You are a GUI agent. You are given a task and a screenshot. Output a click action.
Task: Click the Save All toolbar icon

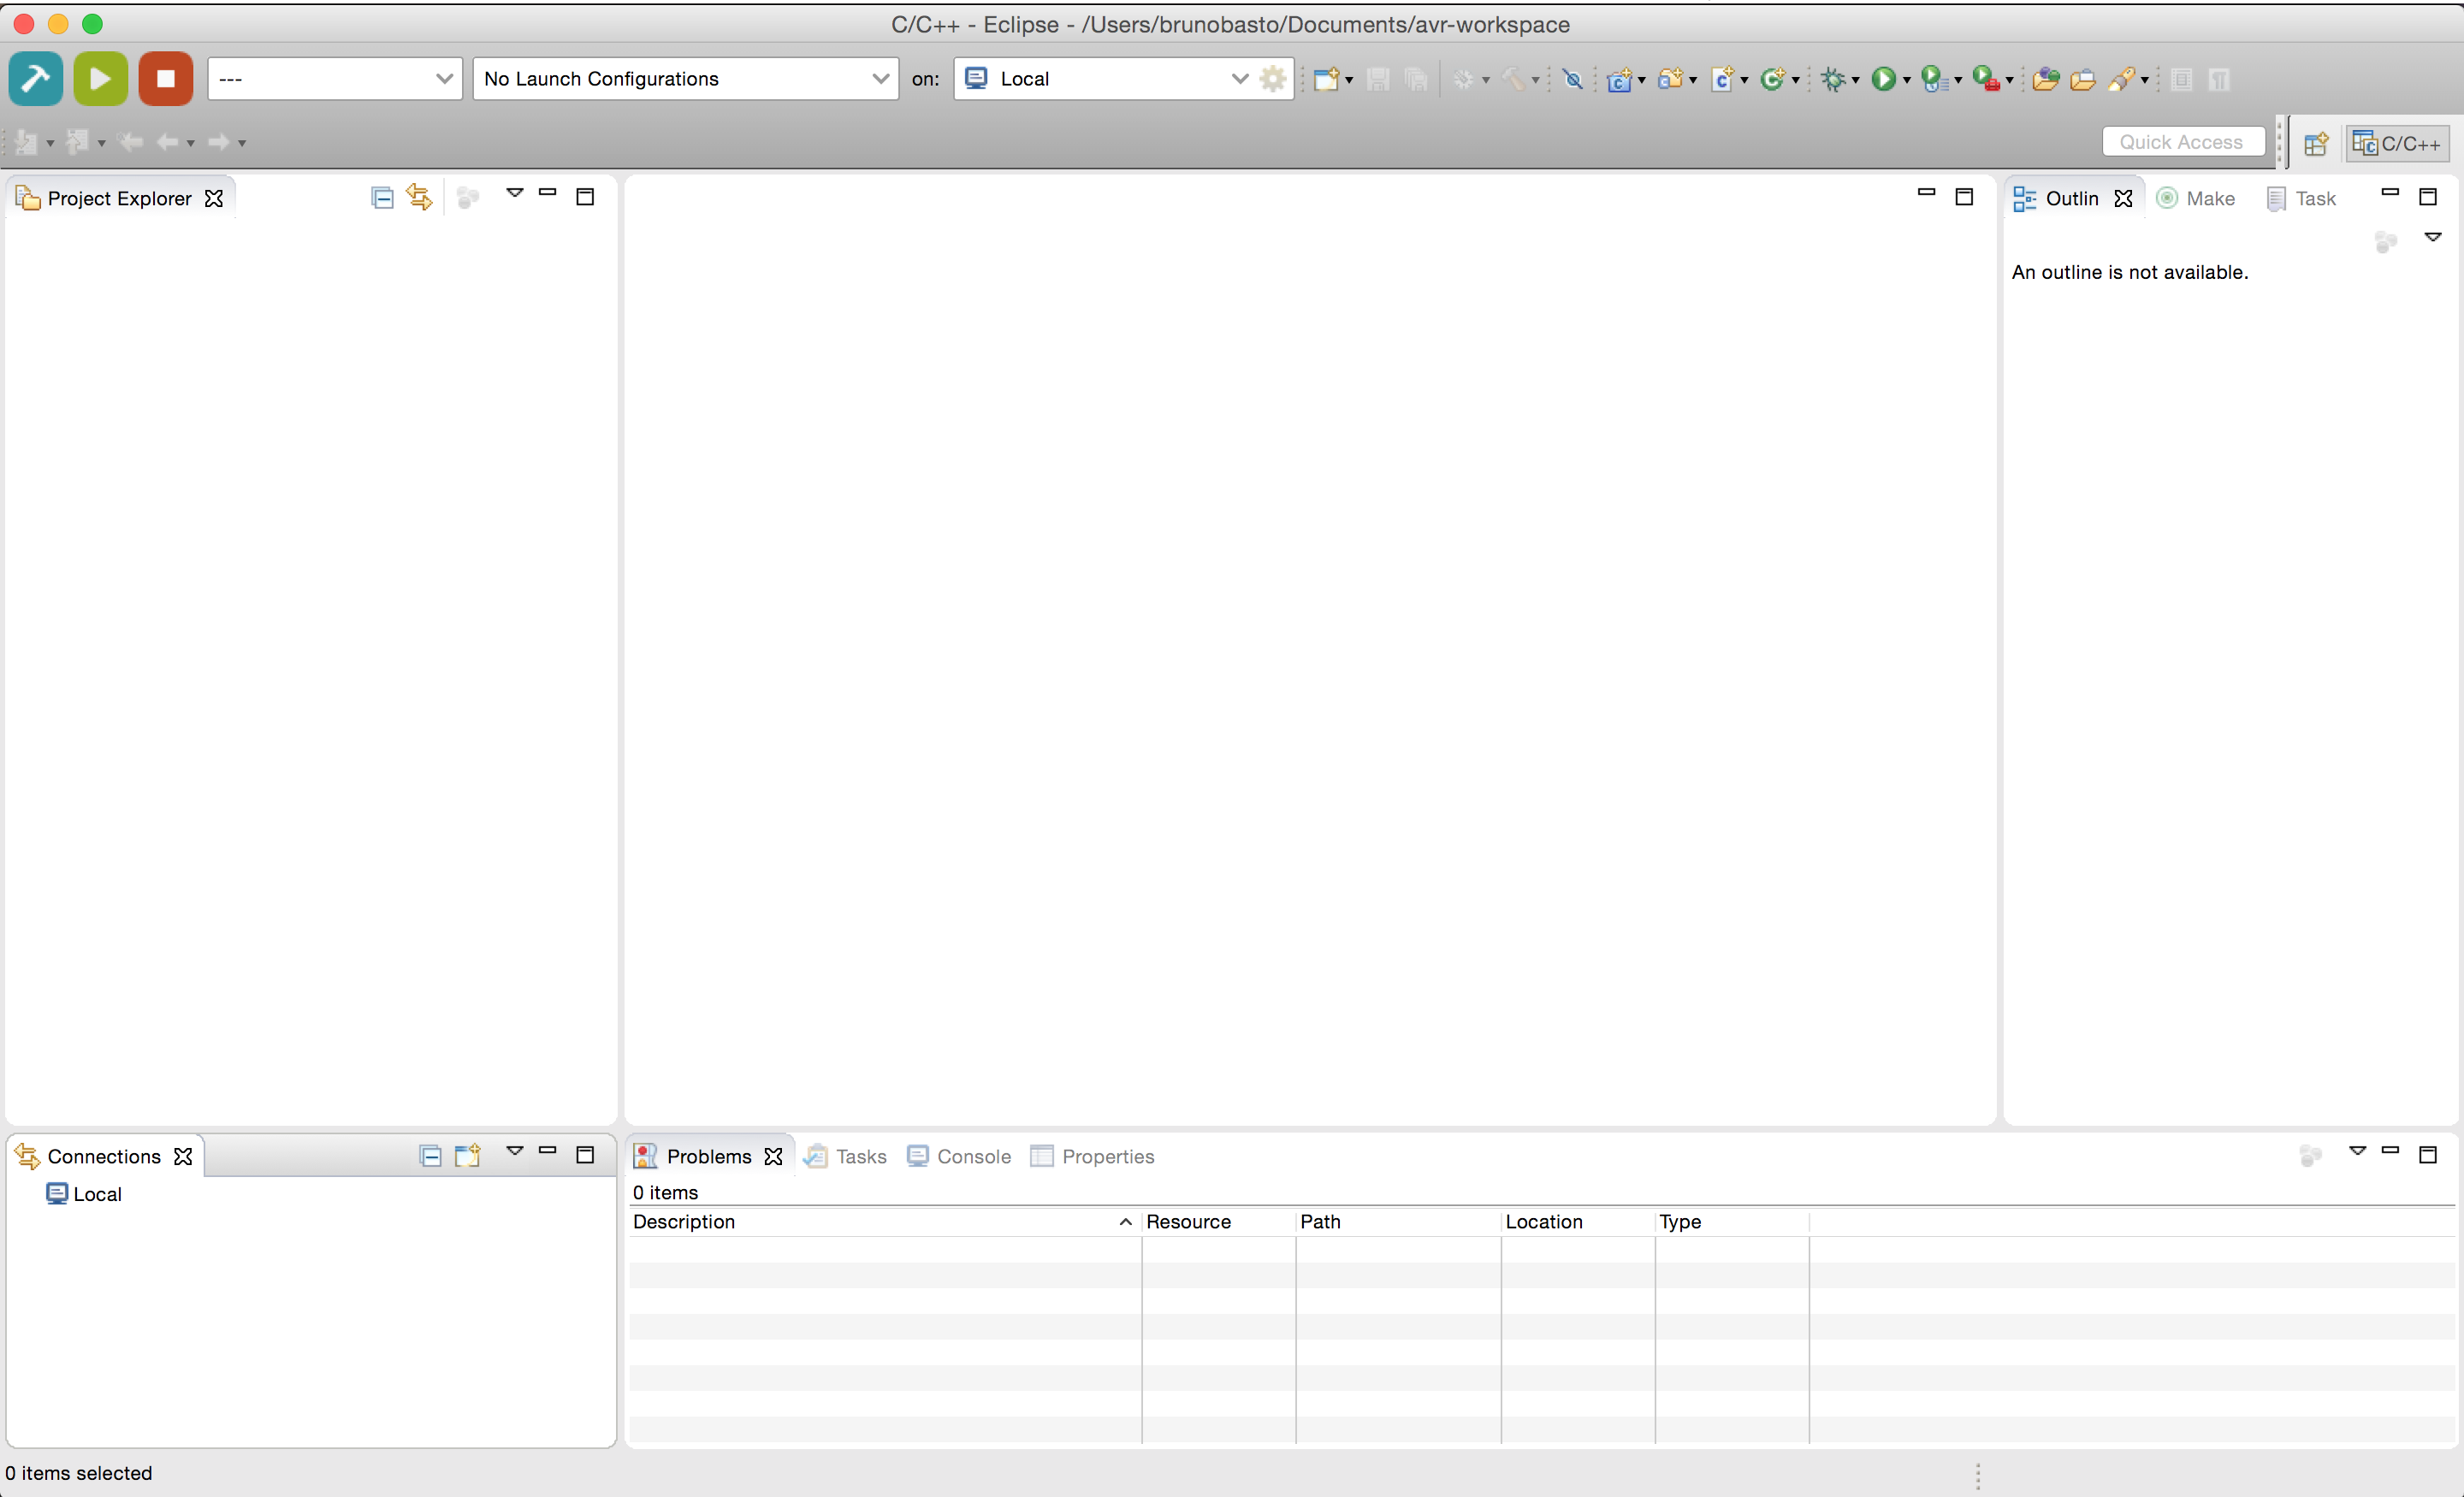click(x=1416, y=79)
